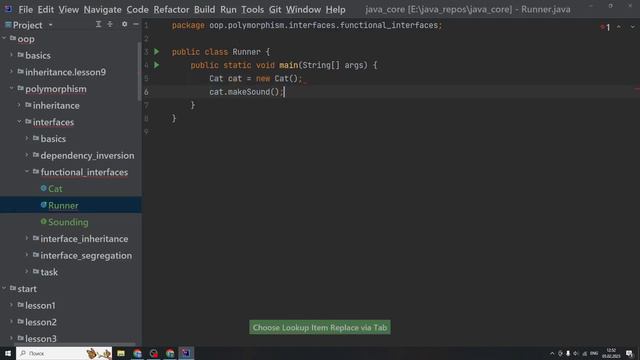This screenshot has height=360, width=640.
Task: Click 'Cat()' constructor call on line 5
Action: 286,78
